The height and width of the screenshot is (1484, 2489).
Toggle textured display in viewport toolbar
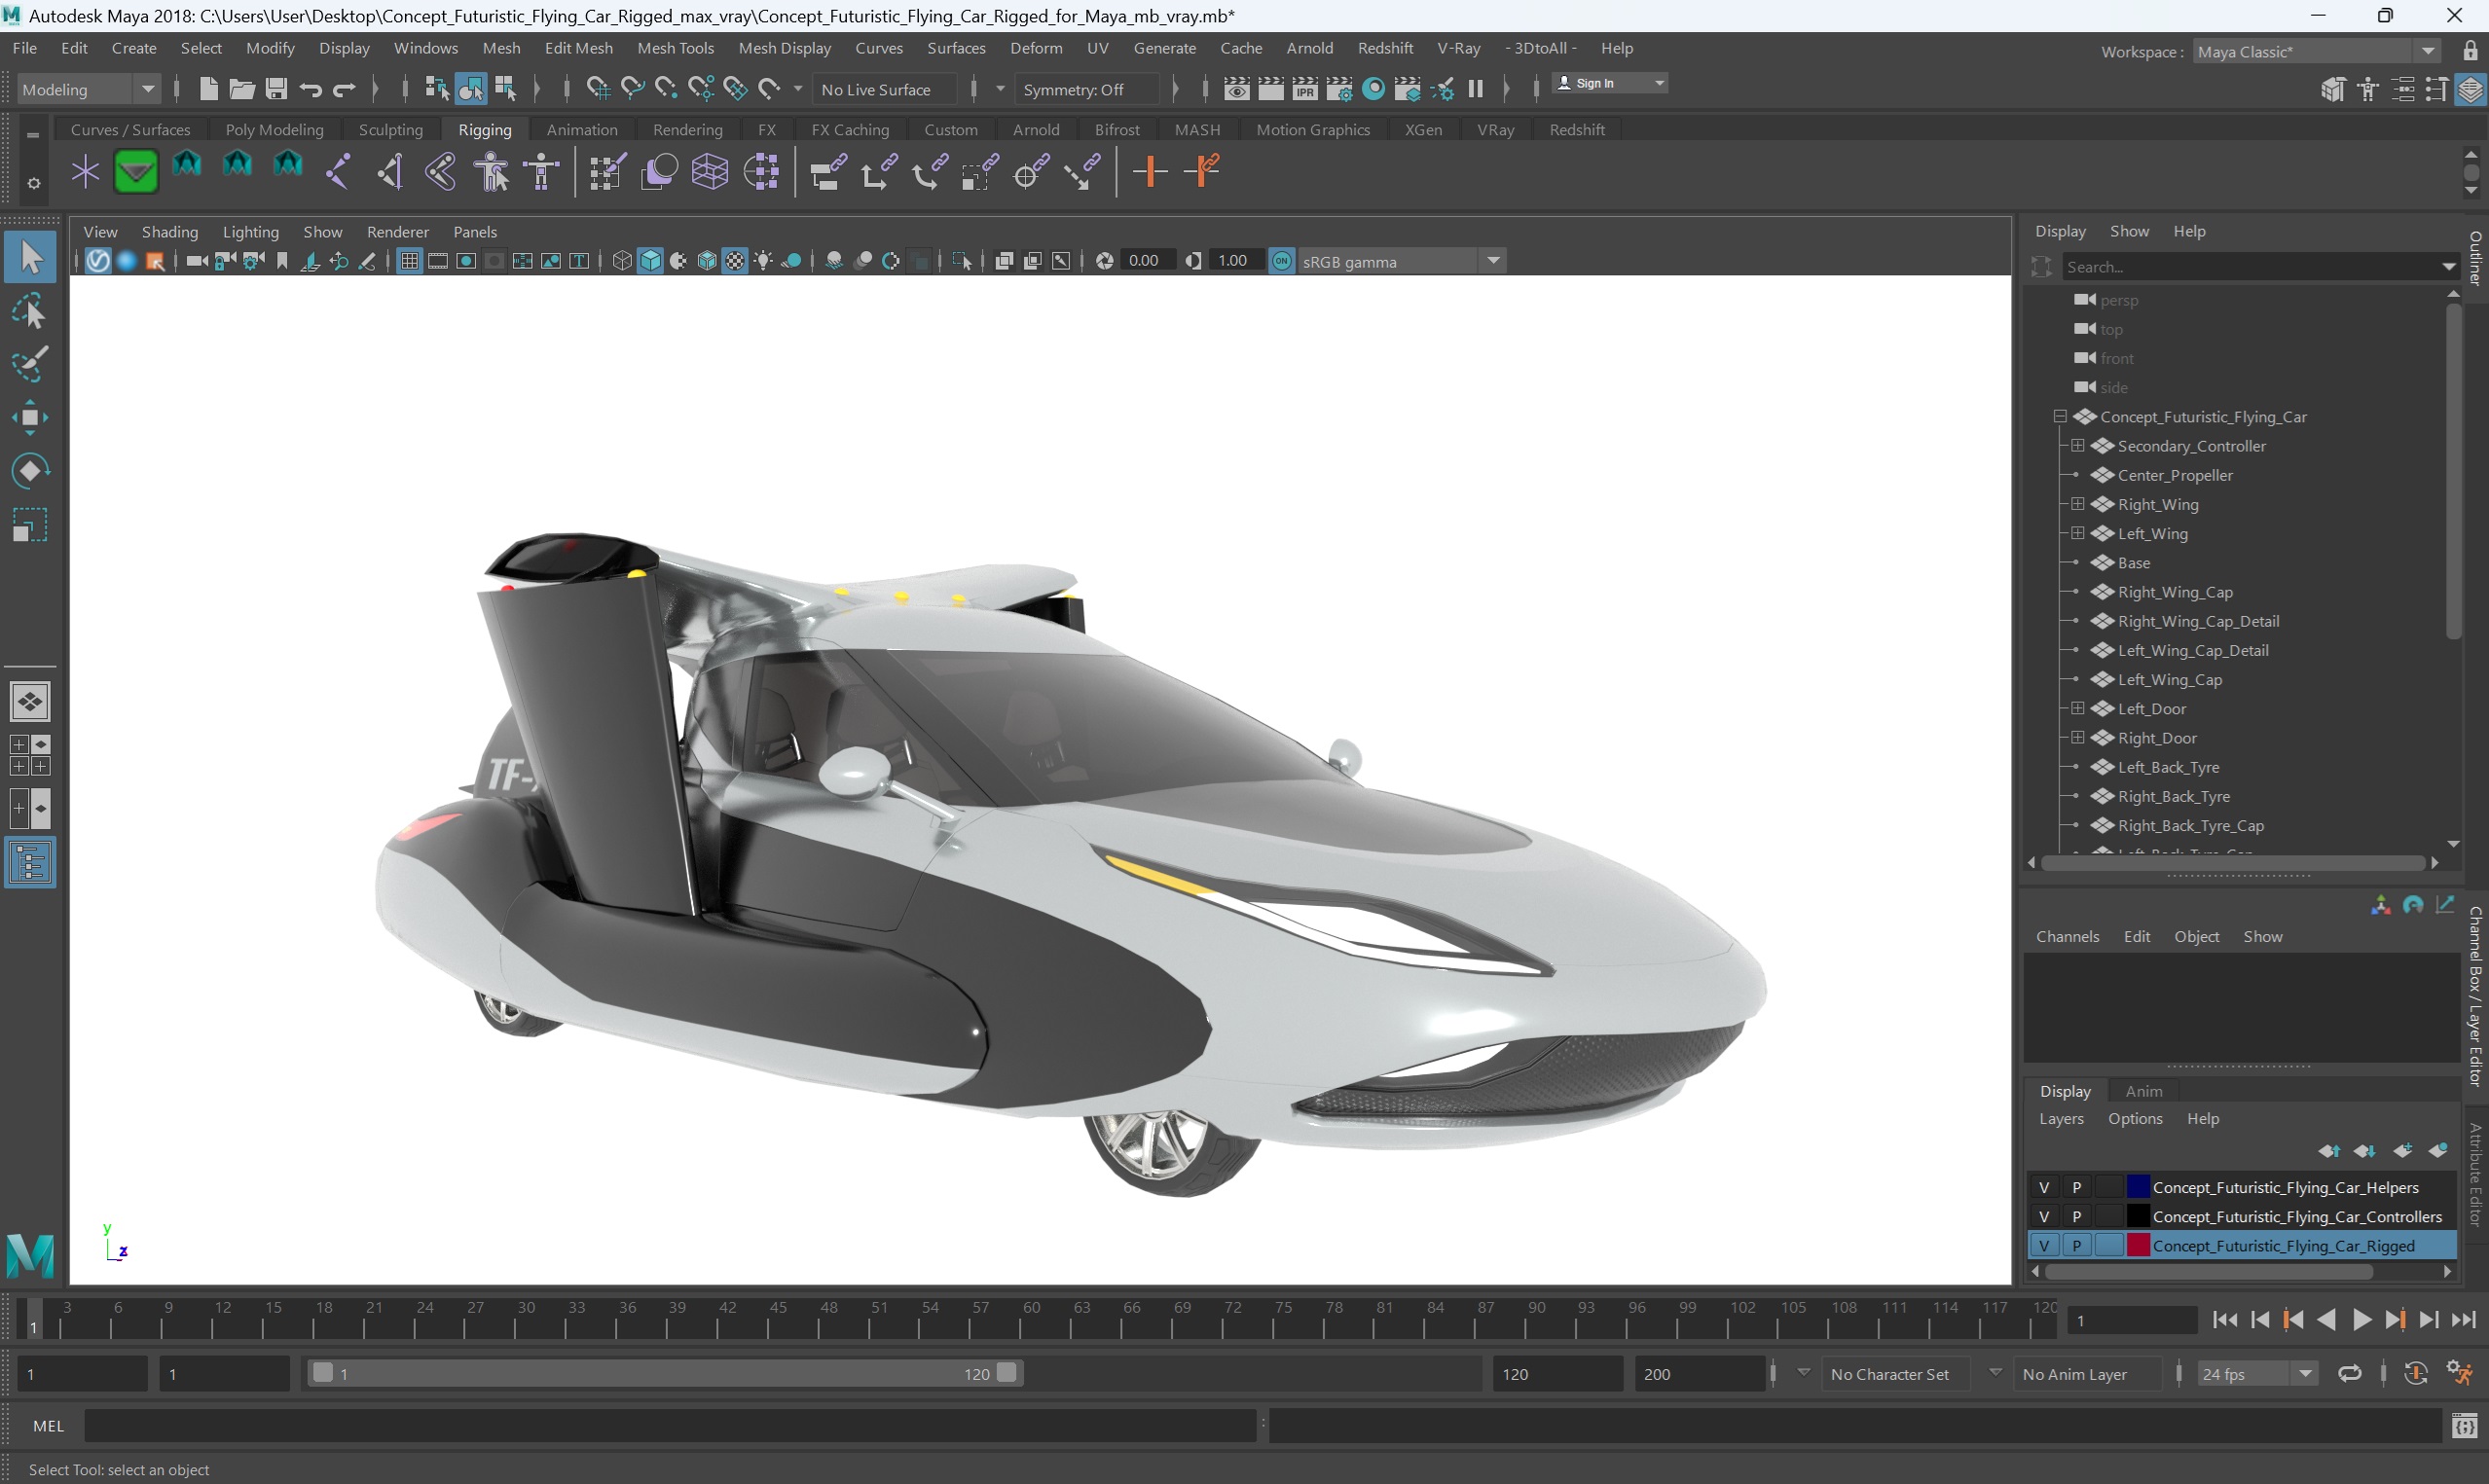(x=735, y=261)
